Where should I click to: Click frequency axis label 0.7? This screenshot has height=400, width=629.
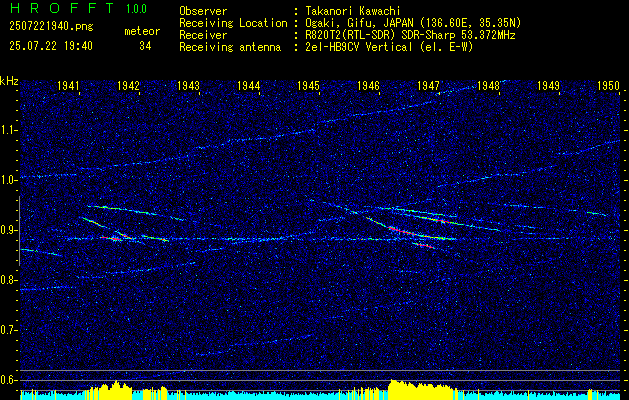[x=8, y=330]
